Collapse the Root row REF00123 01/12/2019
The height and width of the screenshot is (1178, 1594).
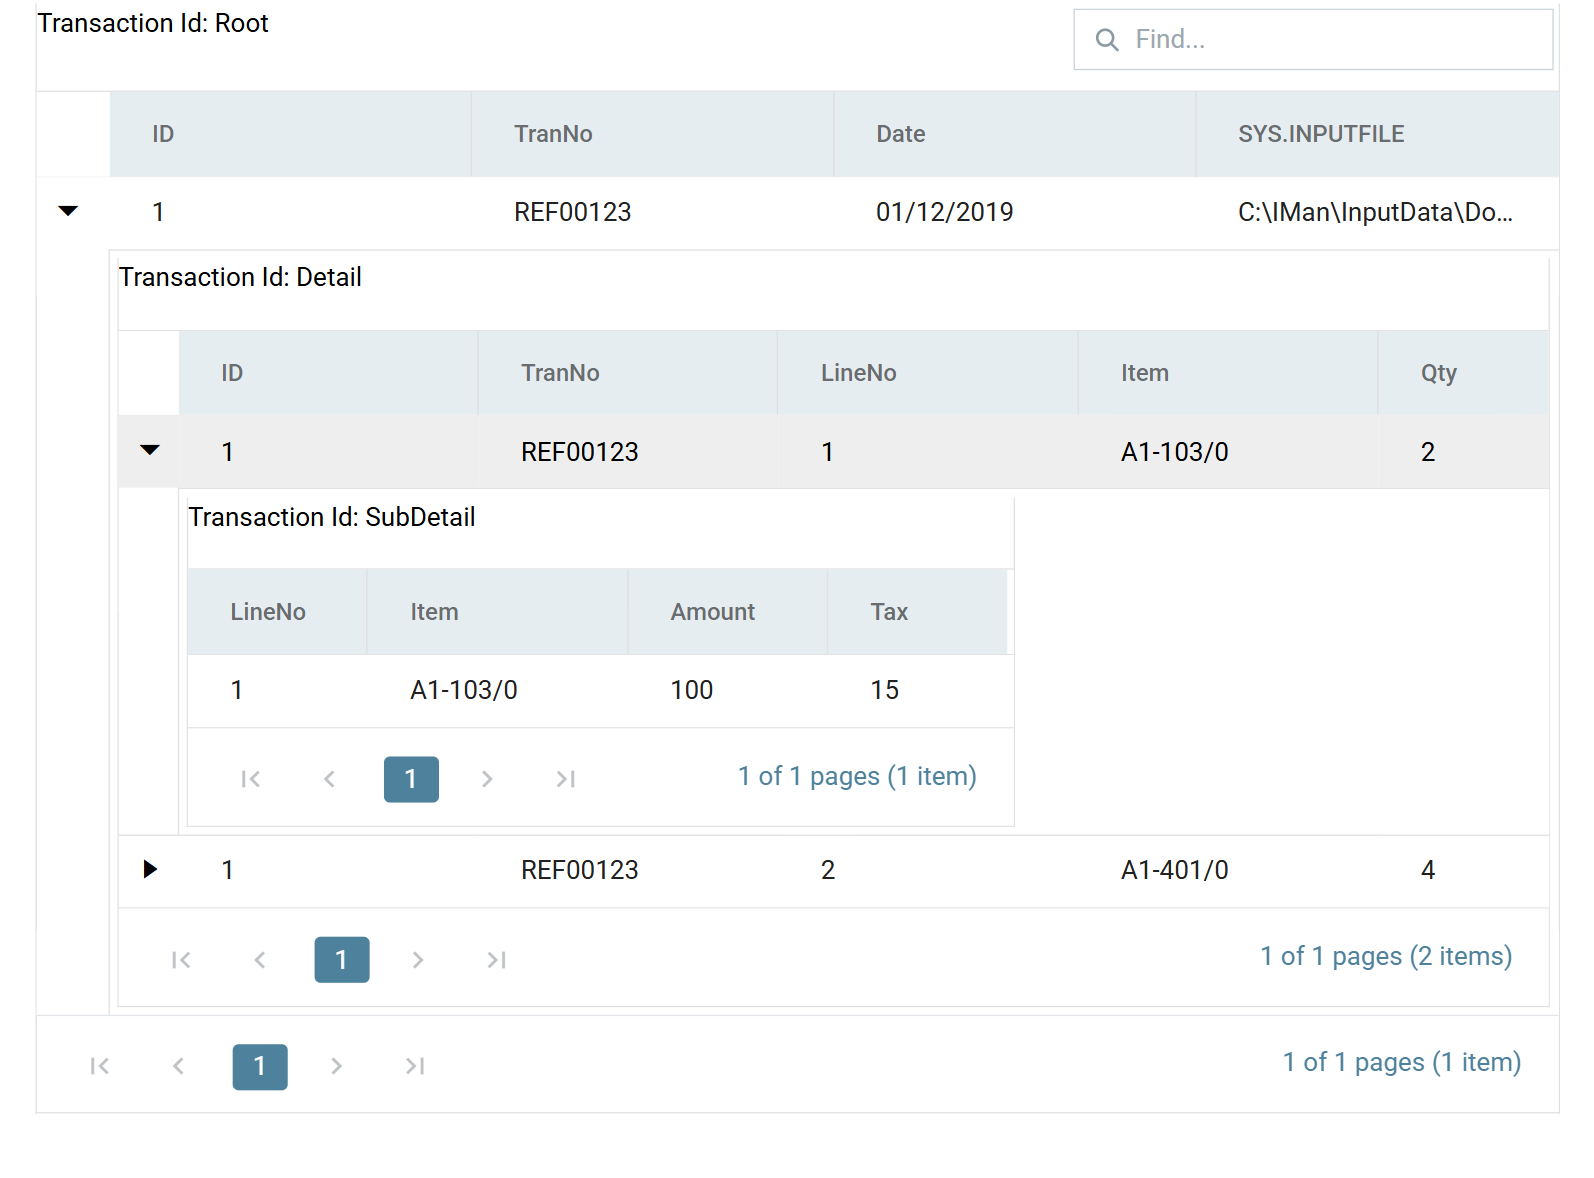pos(68,211)
